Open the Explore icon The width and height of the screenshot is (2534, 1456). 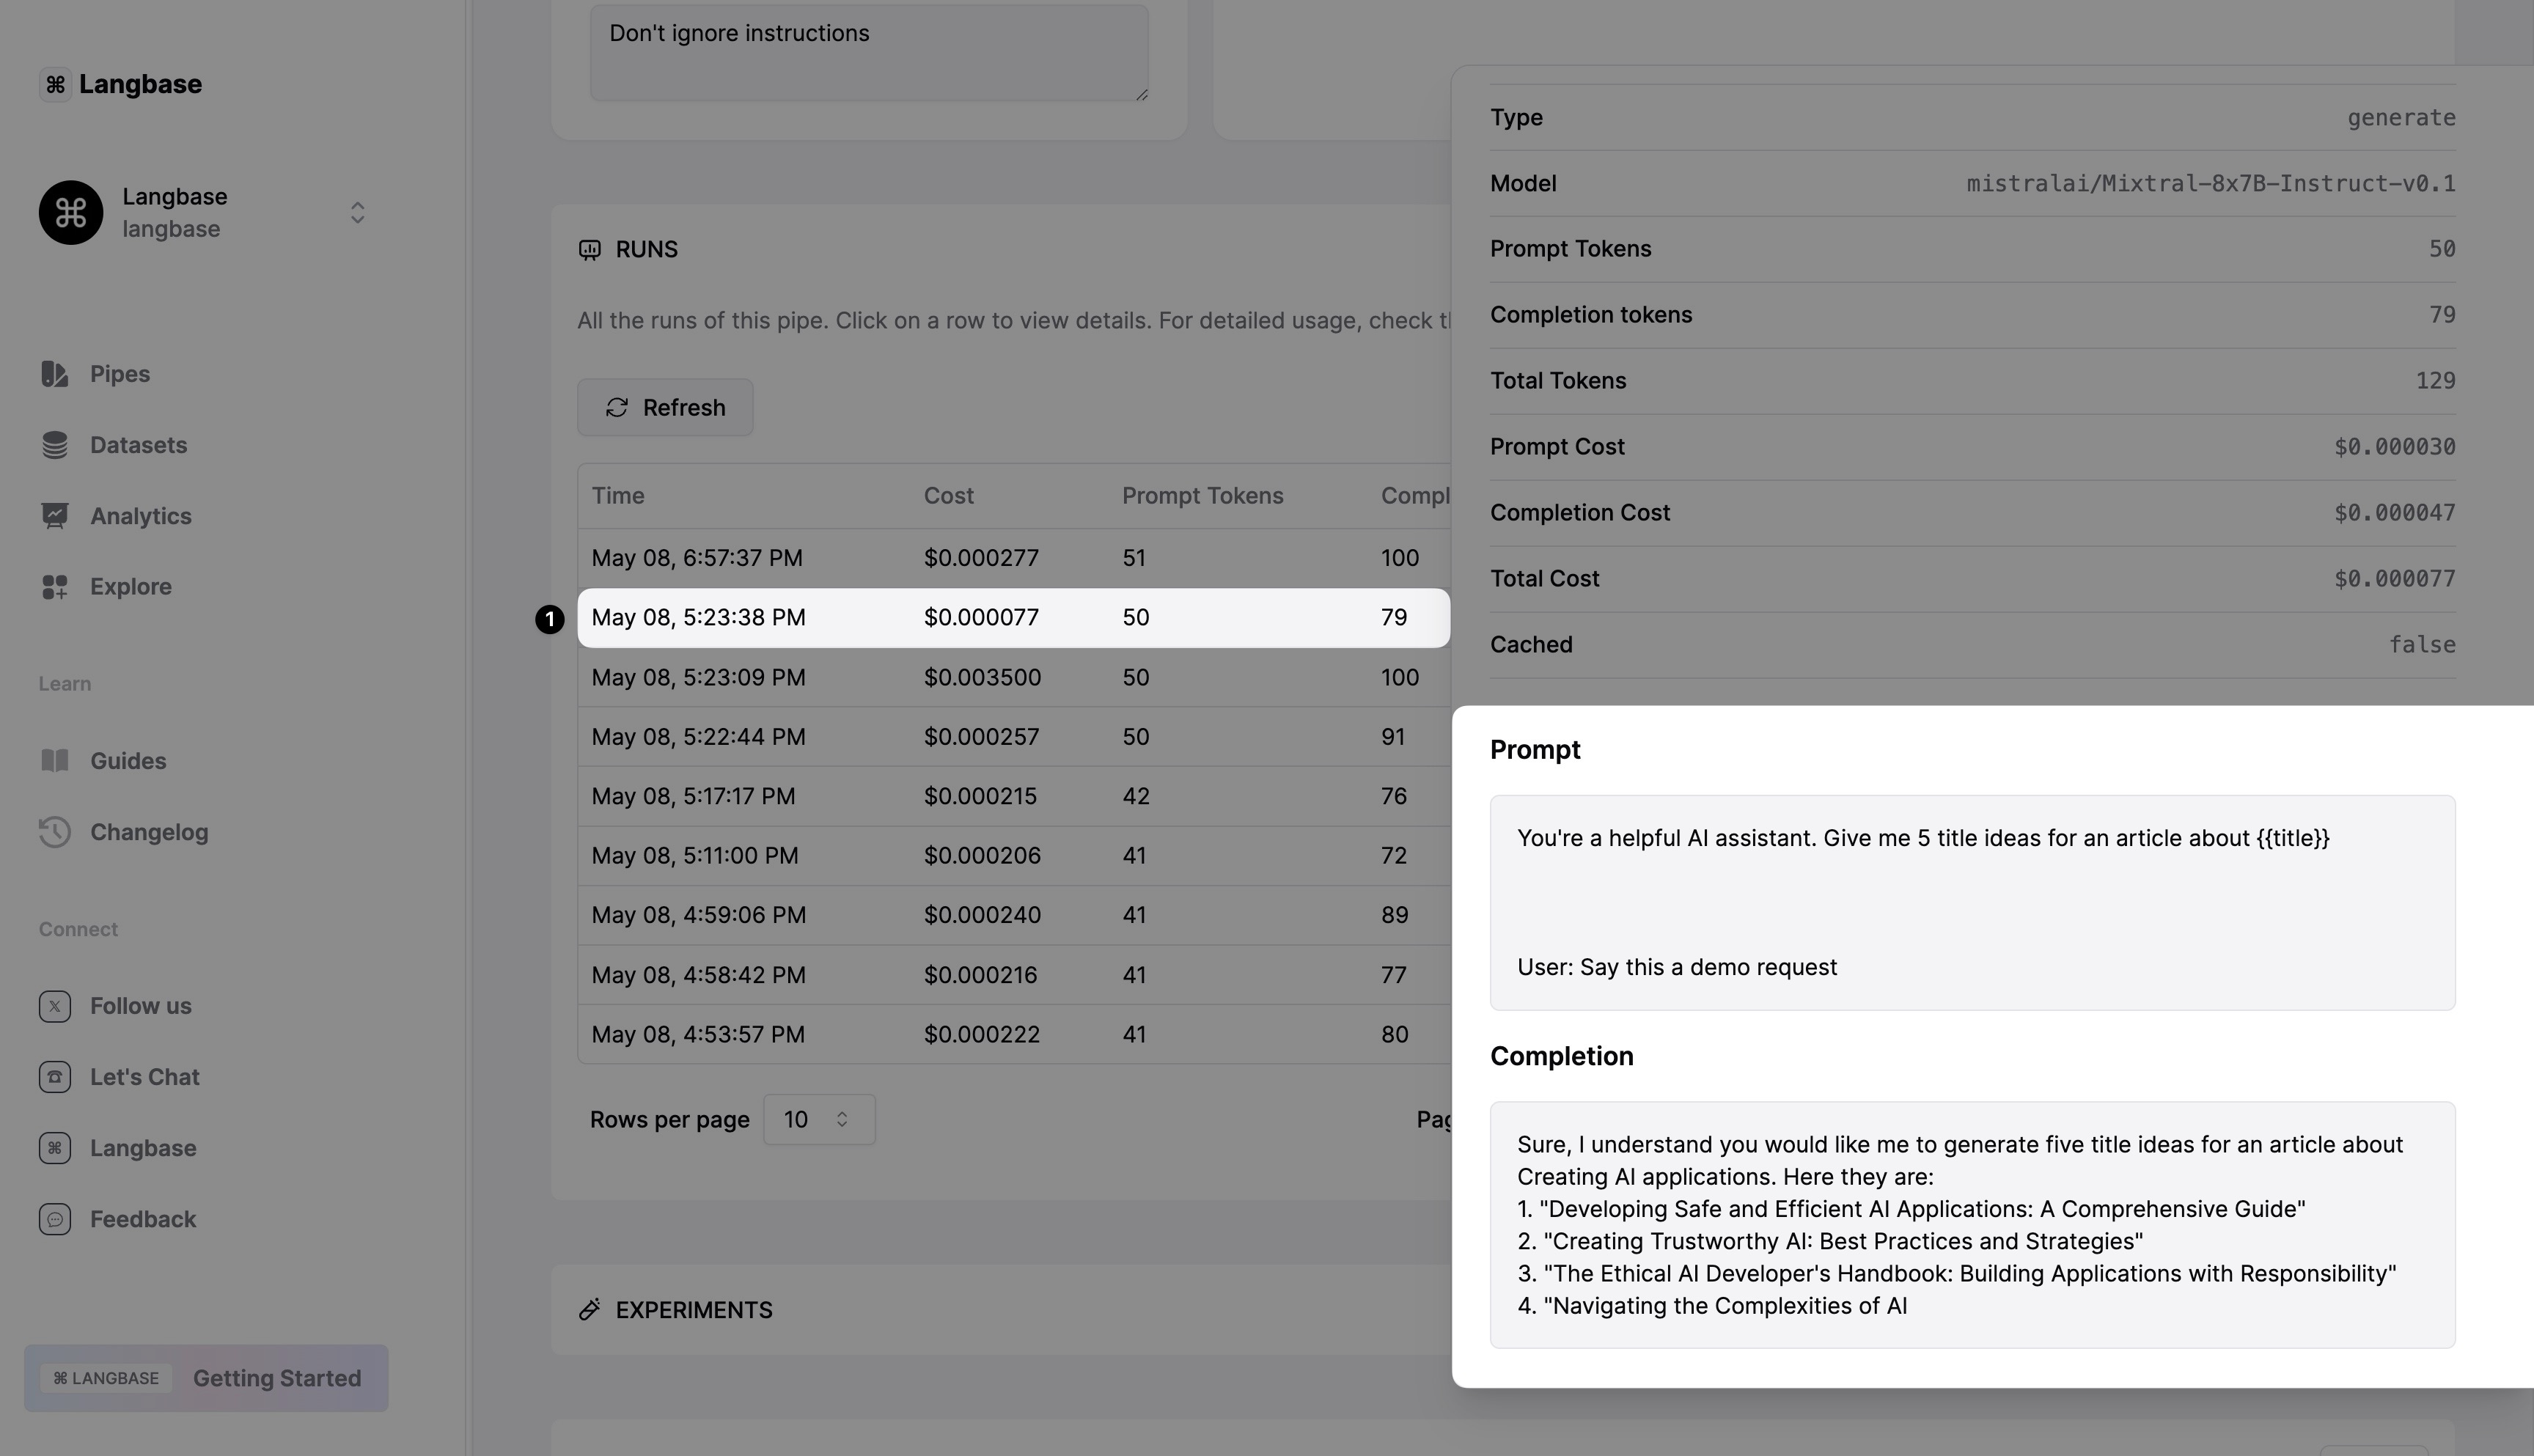click(x=55, y=587)
